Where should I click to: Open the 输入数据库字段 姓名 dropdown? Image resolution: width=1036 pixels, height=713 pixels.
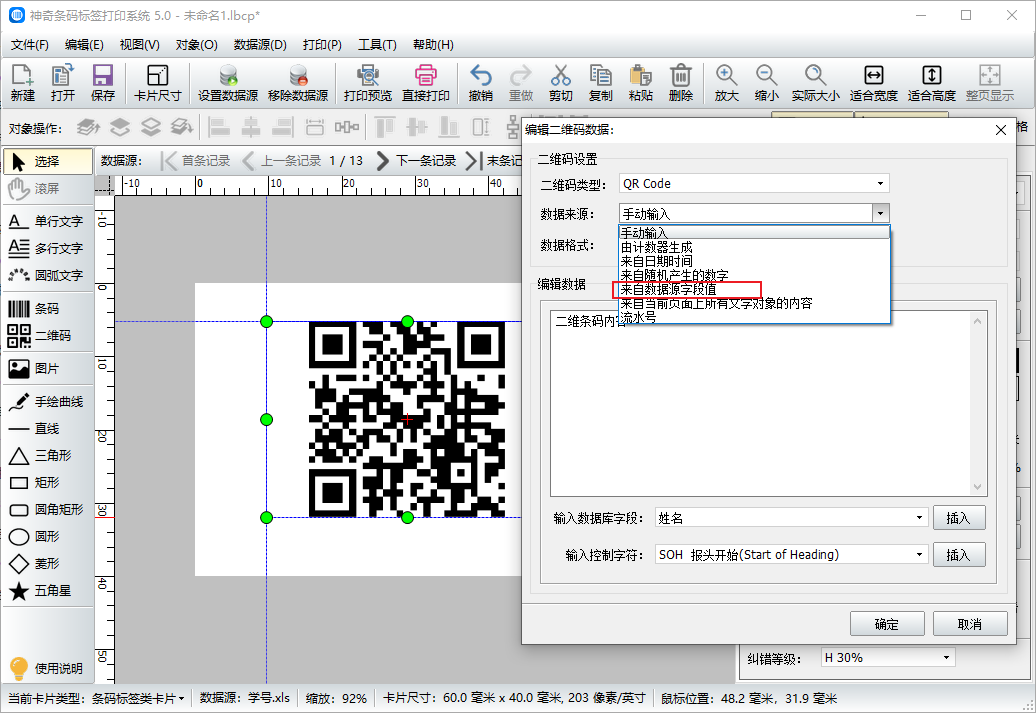tap(792, 518)
